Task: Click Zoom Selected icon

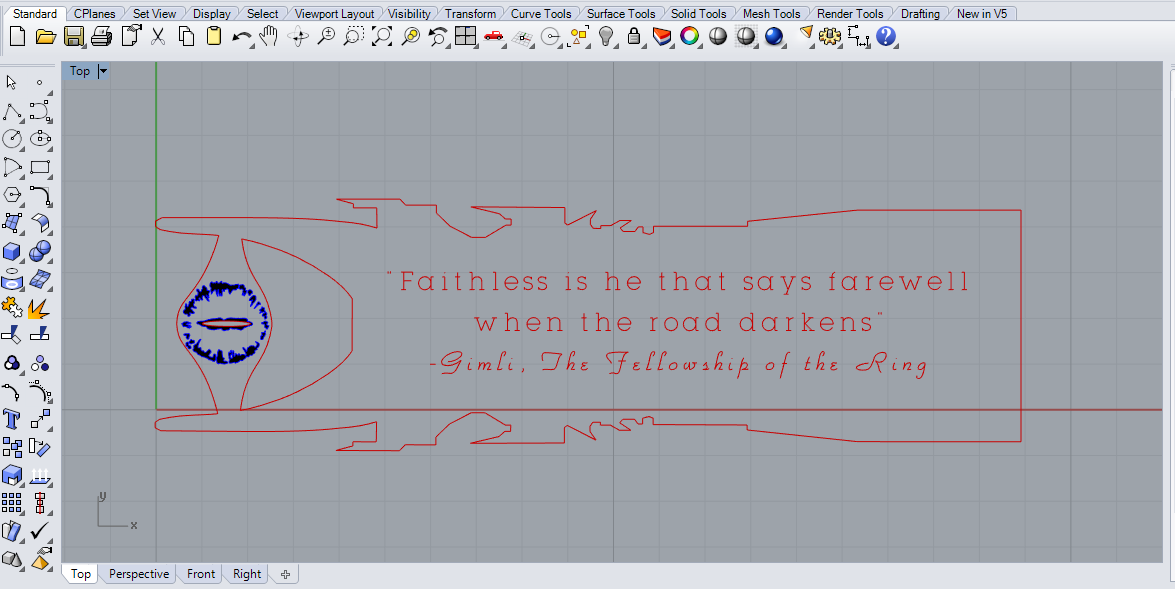Action: [x=411, y=36]
